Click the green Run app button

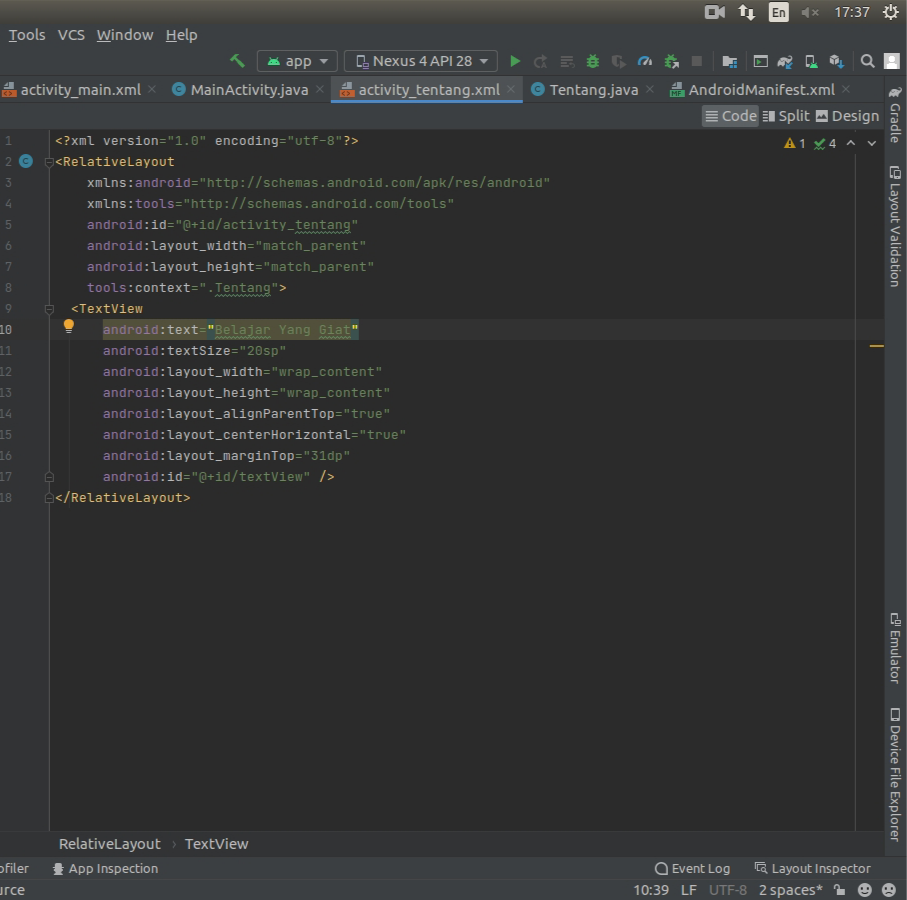(x=515, y=61)
